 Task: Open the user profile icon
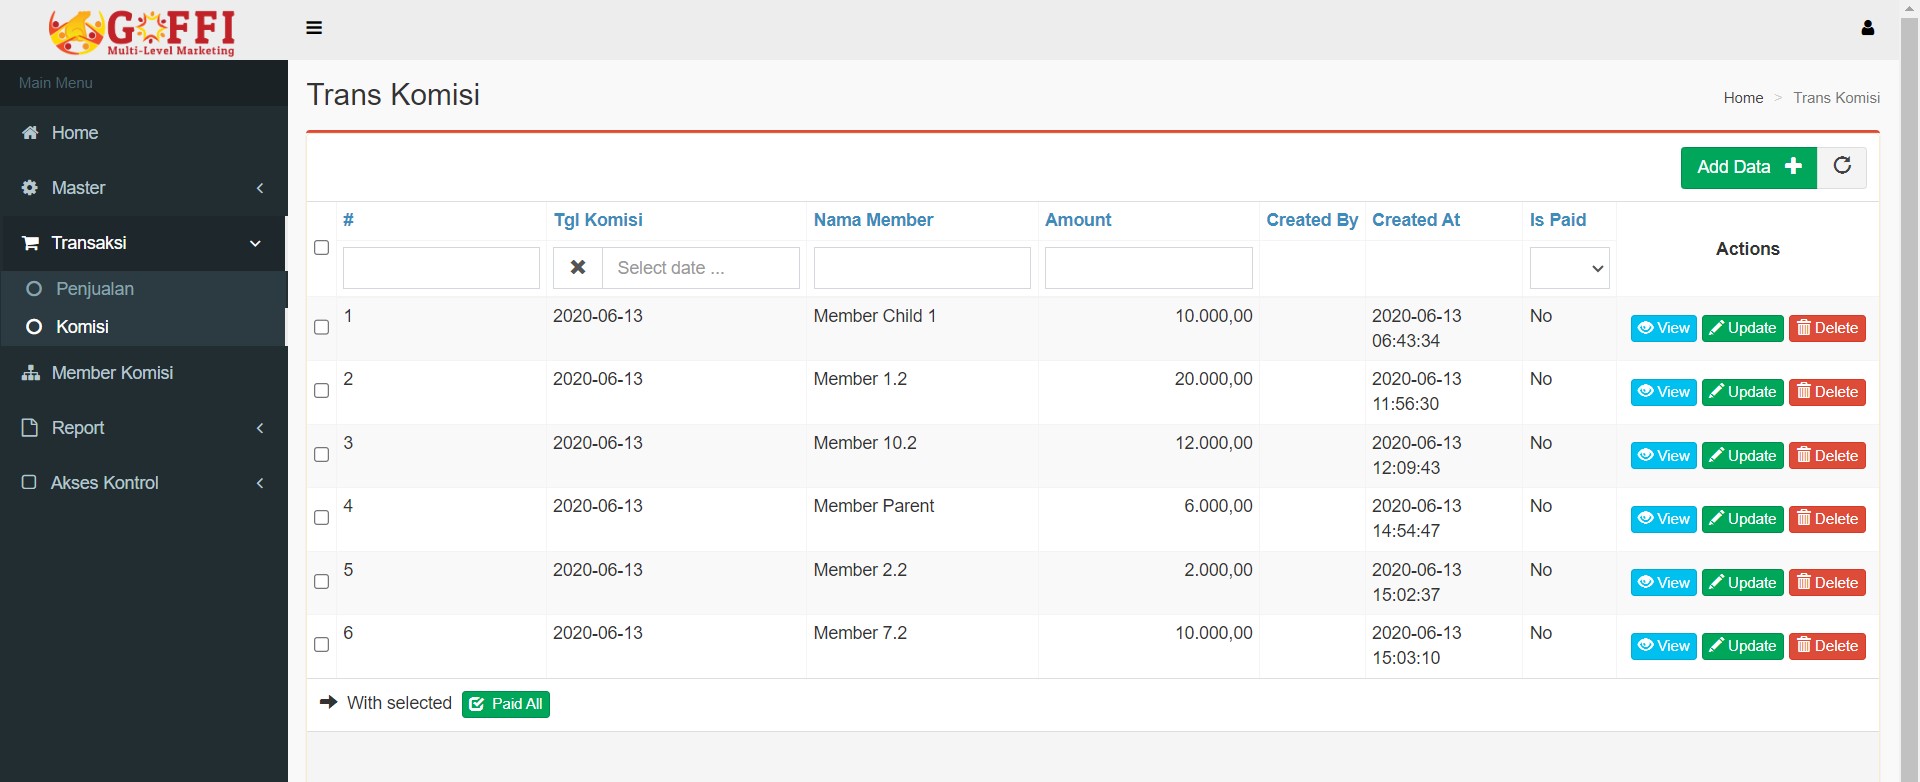click(1867, 28)
